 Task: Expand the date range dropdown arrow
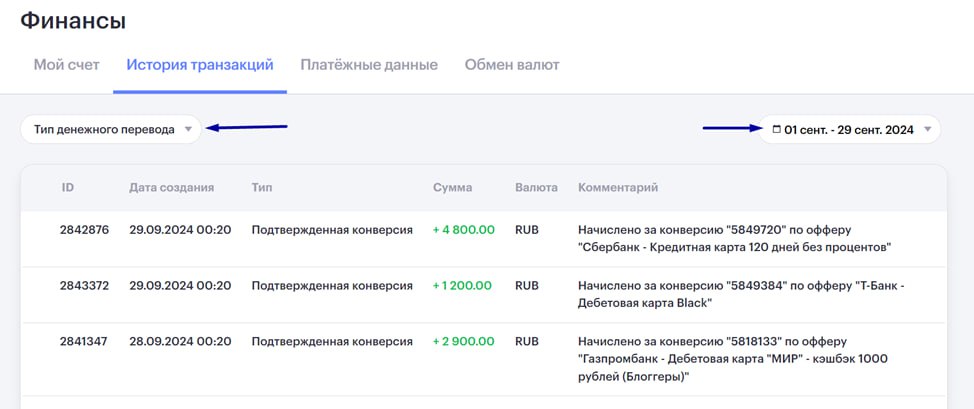coord(927,130)
